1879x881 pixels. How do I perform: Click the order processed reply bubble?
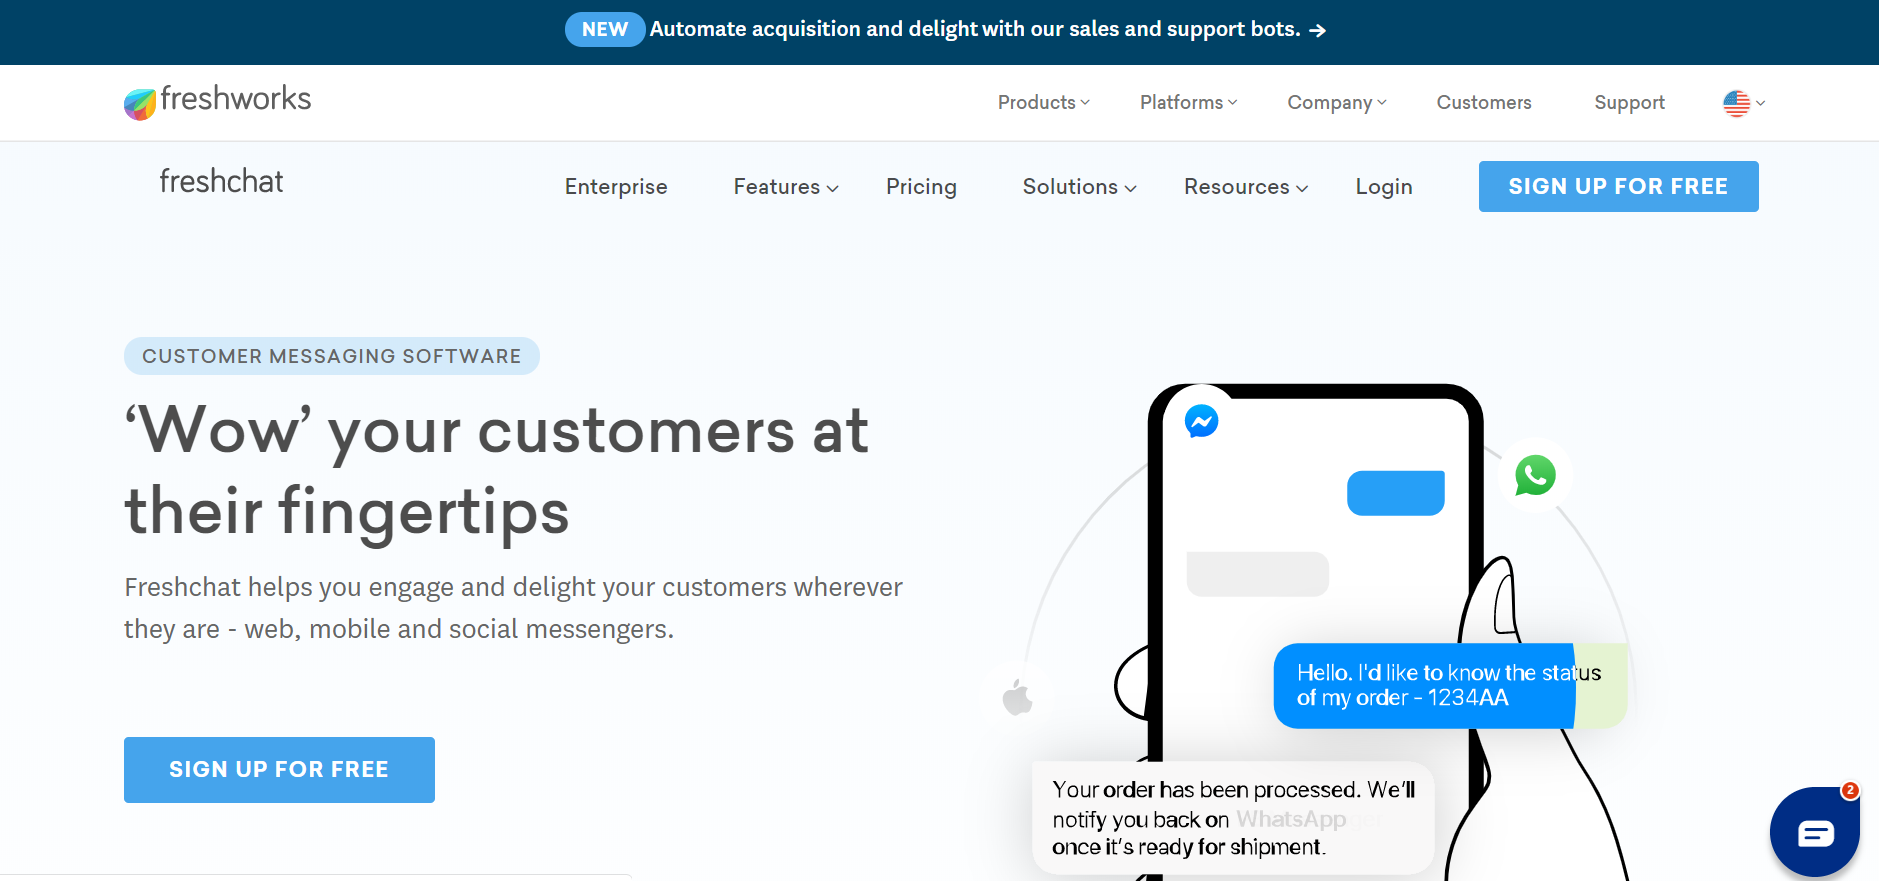[x=1233, y=818]
